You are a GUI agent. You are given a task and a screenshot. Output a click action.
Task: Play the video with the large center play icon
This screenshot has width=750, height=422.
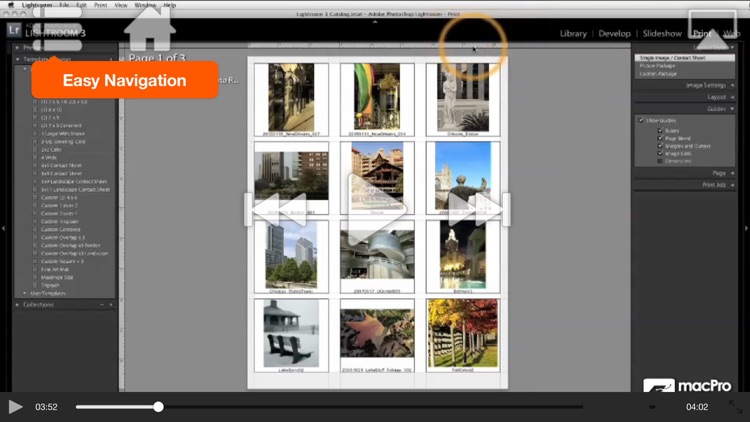377,210
